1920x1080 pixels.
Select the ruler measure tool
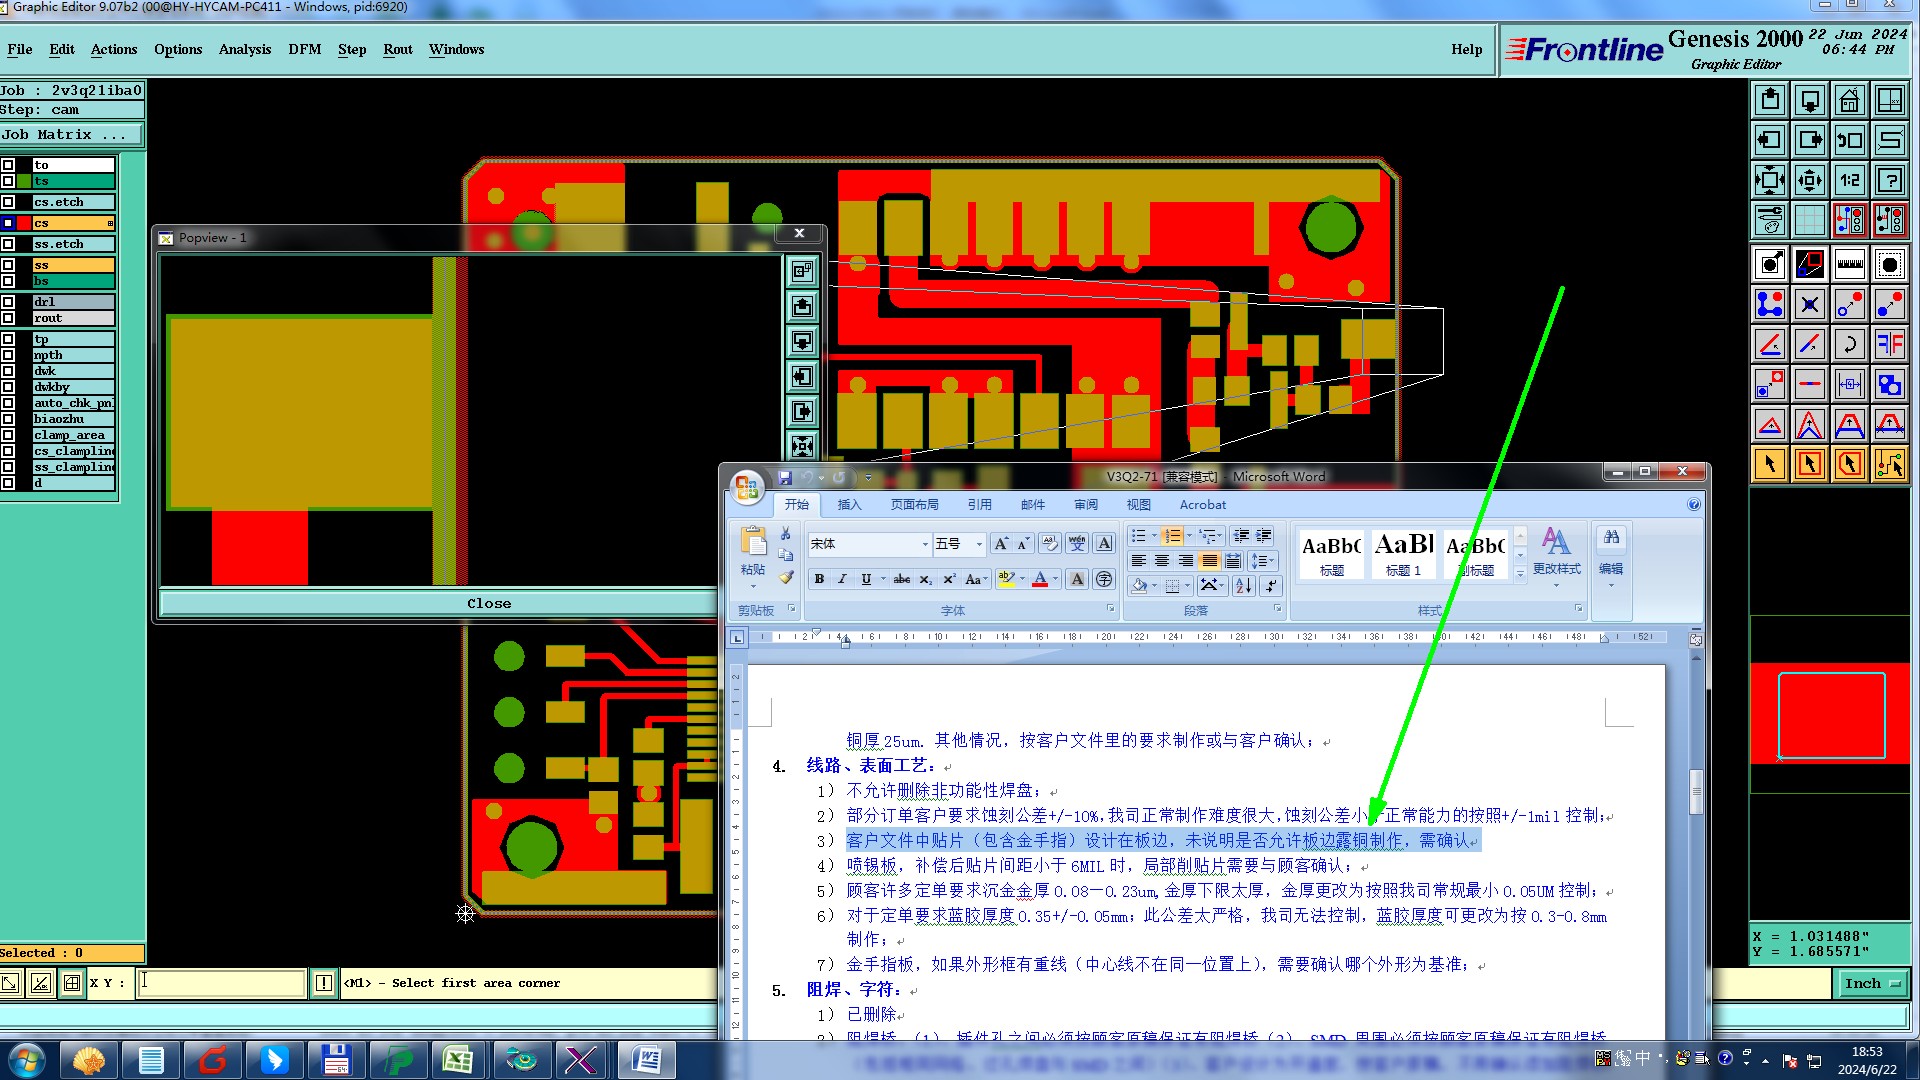click(x=1849, y=265)
